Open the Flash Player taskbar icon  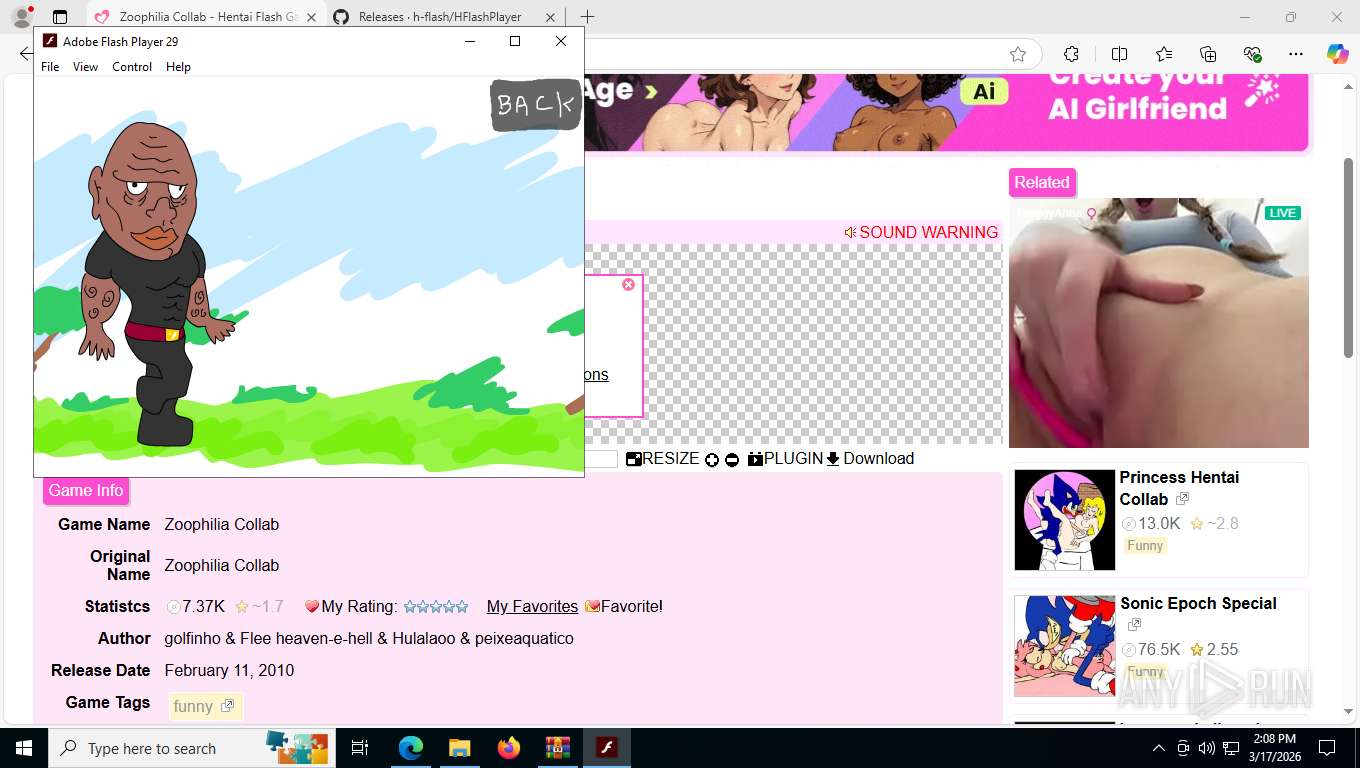(x=606, y=748)
